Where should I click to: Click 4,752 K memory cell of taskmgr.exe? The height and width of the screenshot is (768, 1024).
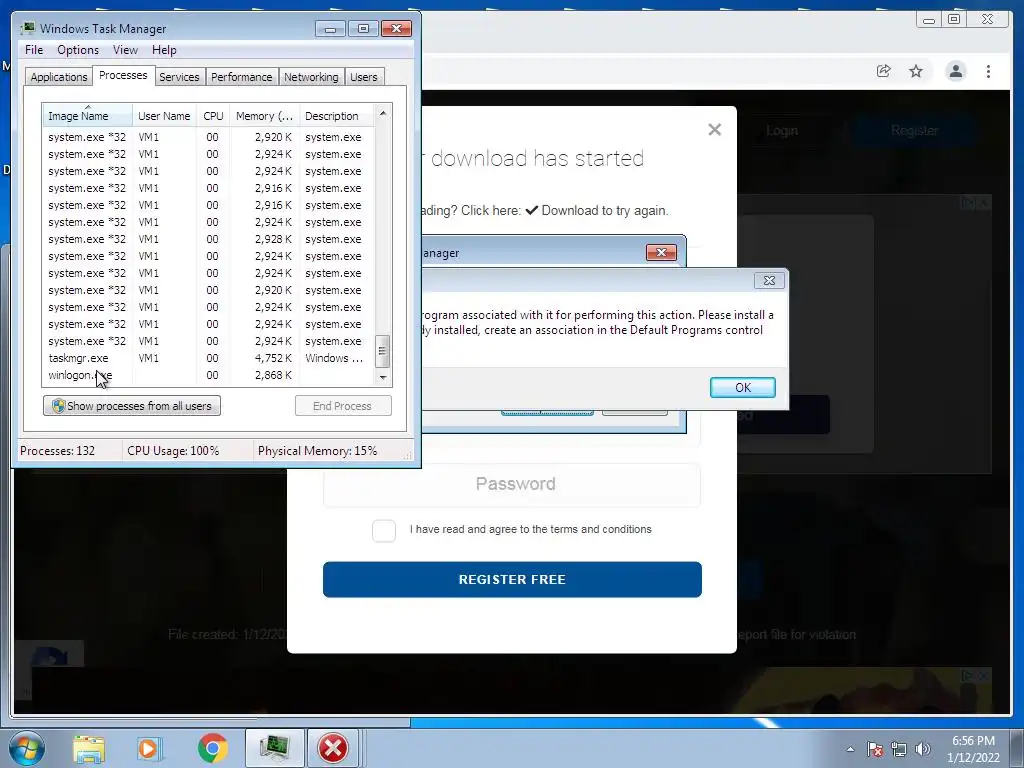tap(273, 358)
